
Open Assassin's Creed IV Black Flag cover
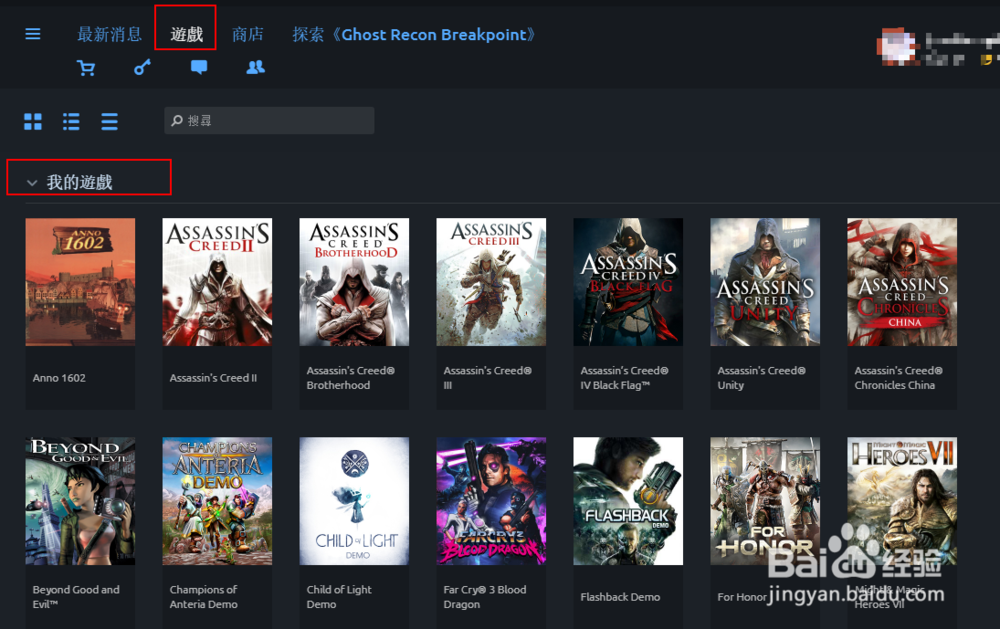628,282
